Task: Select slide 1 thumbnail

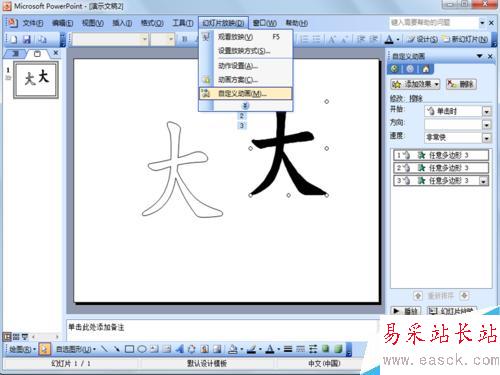Action: click(x=36, y=79)
